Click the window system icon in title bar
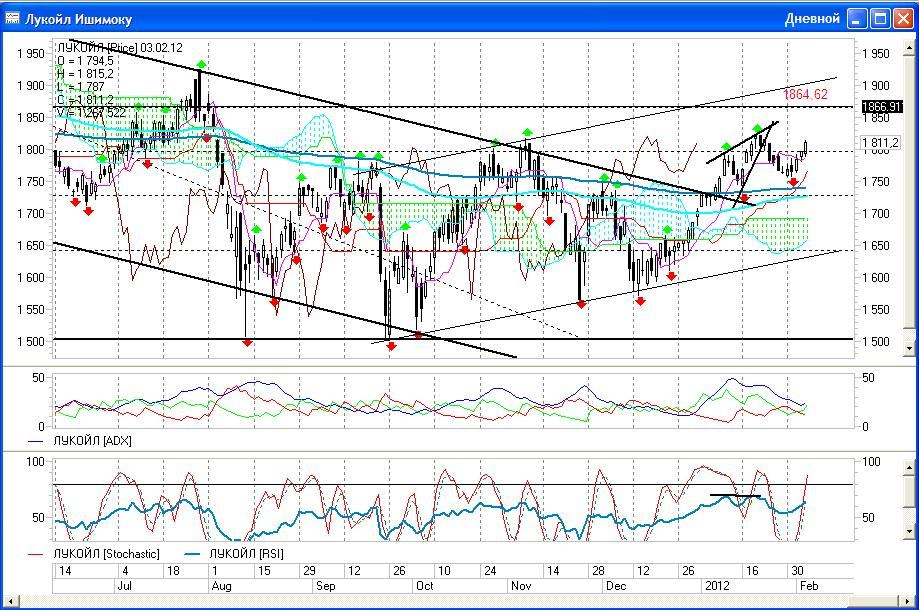The image size is (919, 610). tap(13, 19)
